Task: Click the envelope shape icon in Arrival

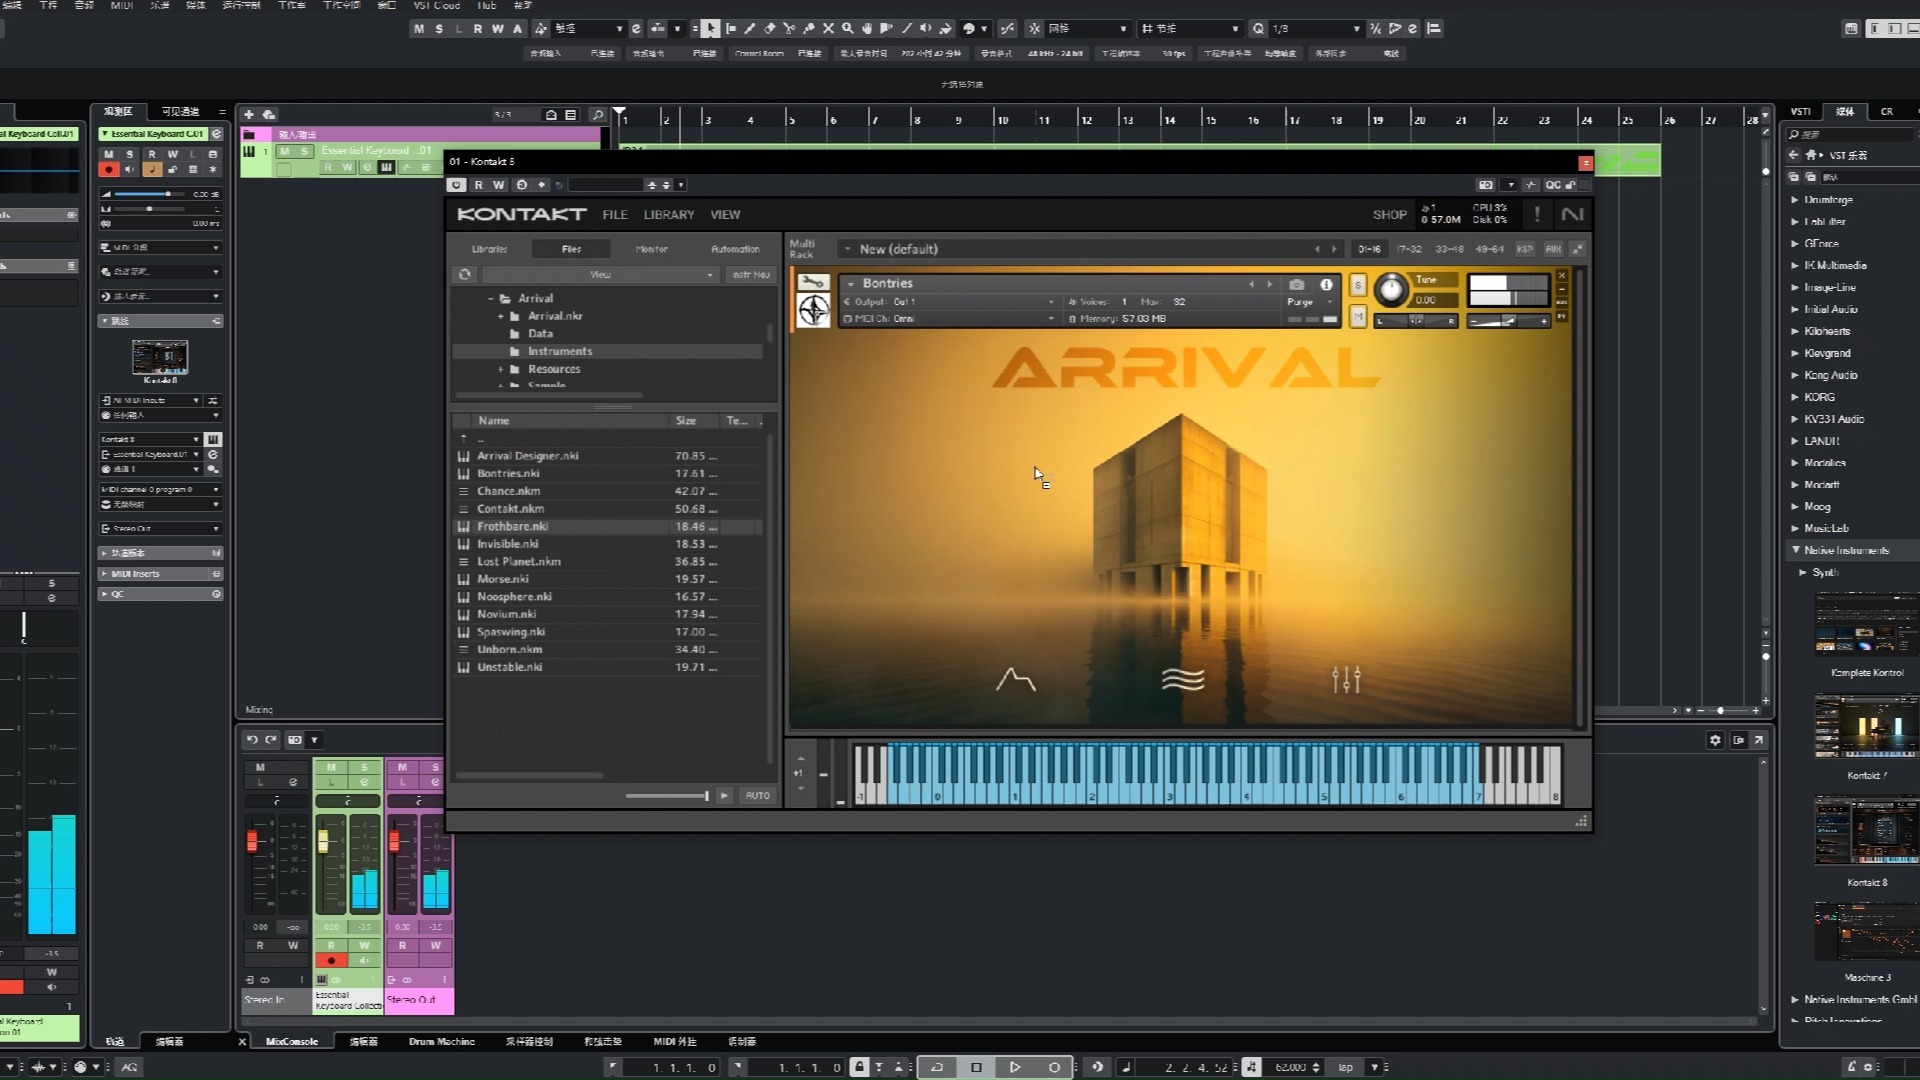Action: pyautogui.click(x=1015, y=680)
